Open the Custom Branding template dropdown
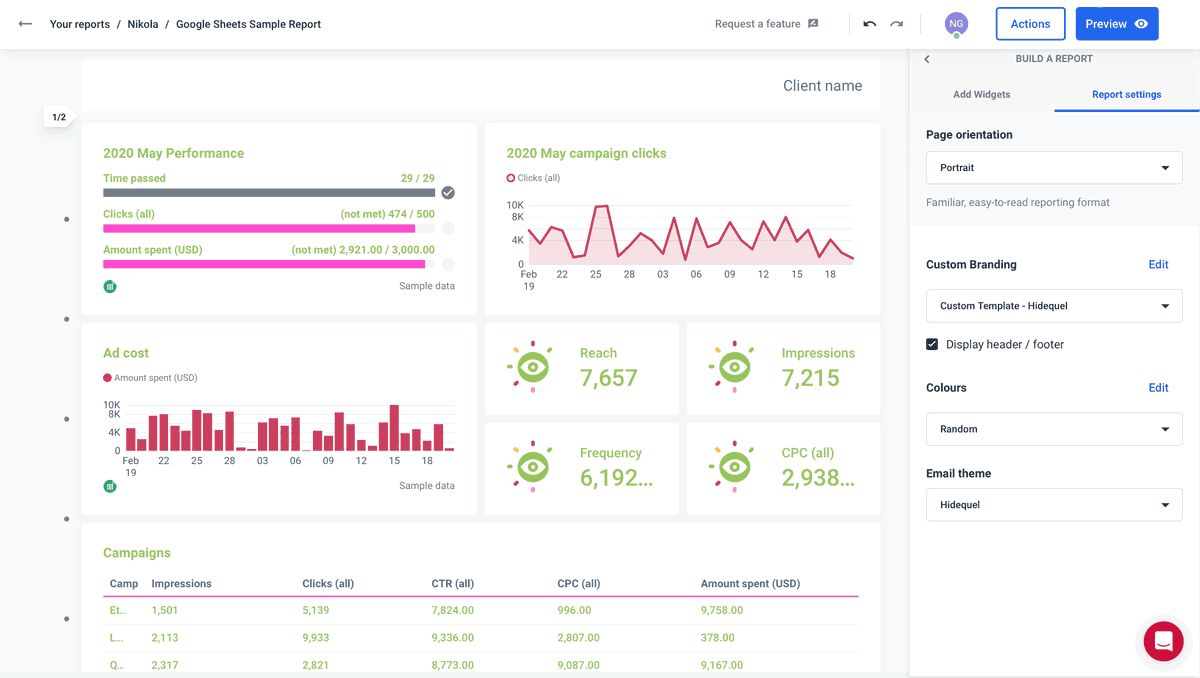This screenshot has width=1200, height=678. pyautogui.click(x=1053, y=305)
